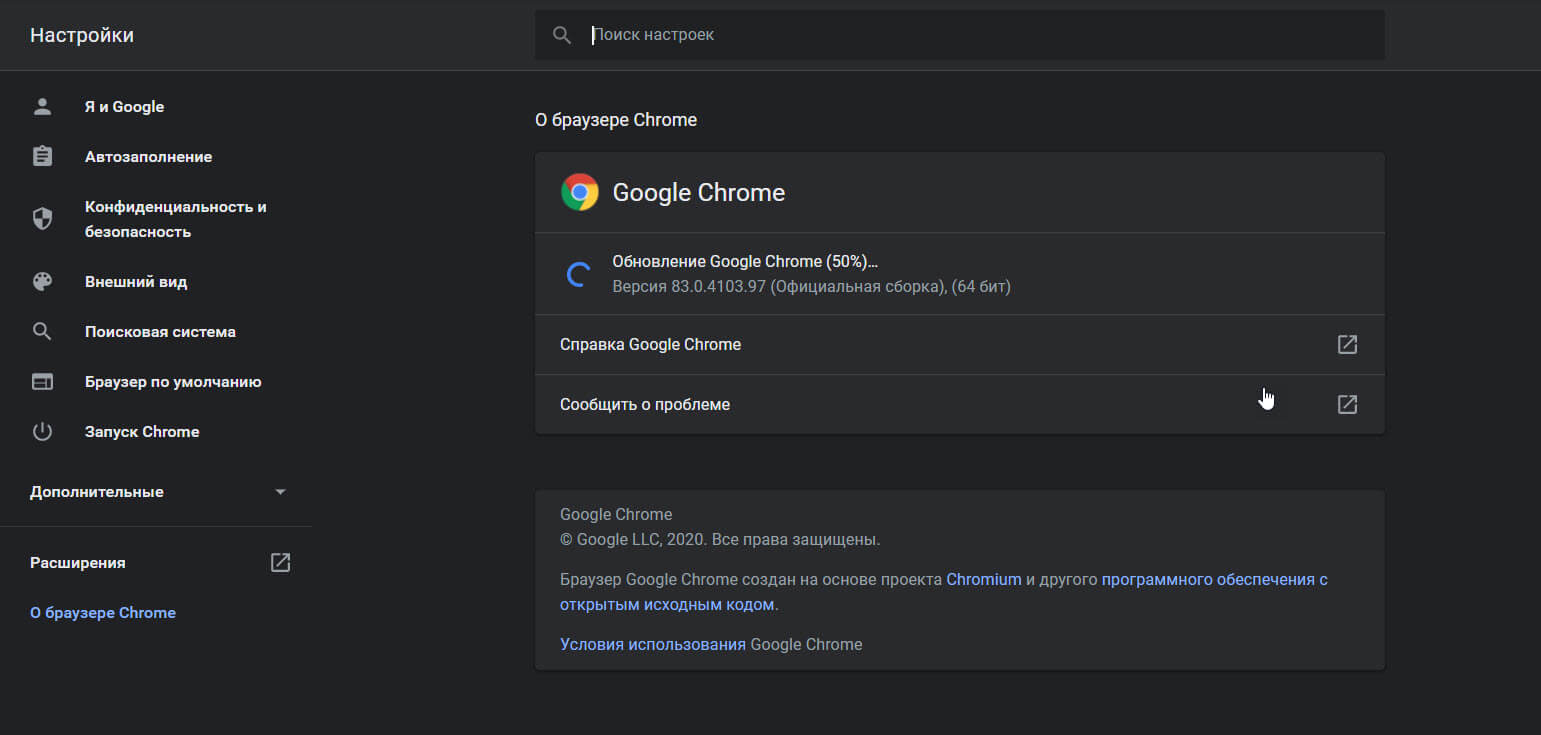Click the update progress spinner icon
The image size is (1541, 735).
point(578,274)
